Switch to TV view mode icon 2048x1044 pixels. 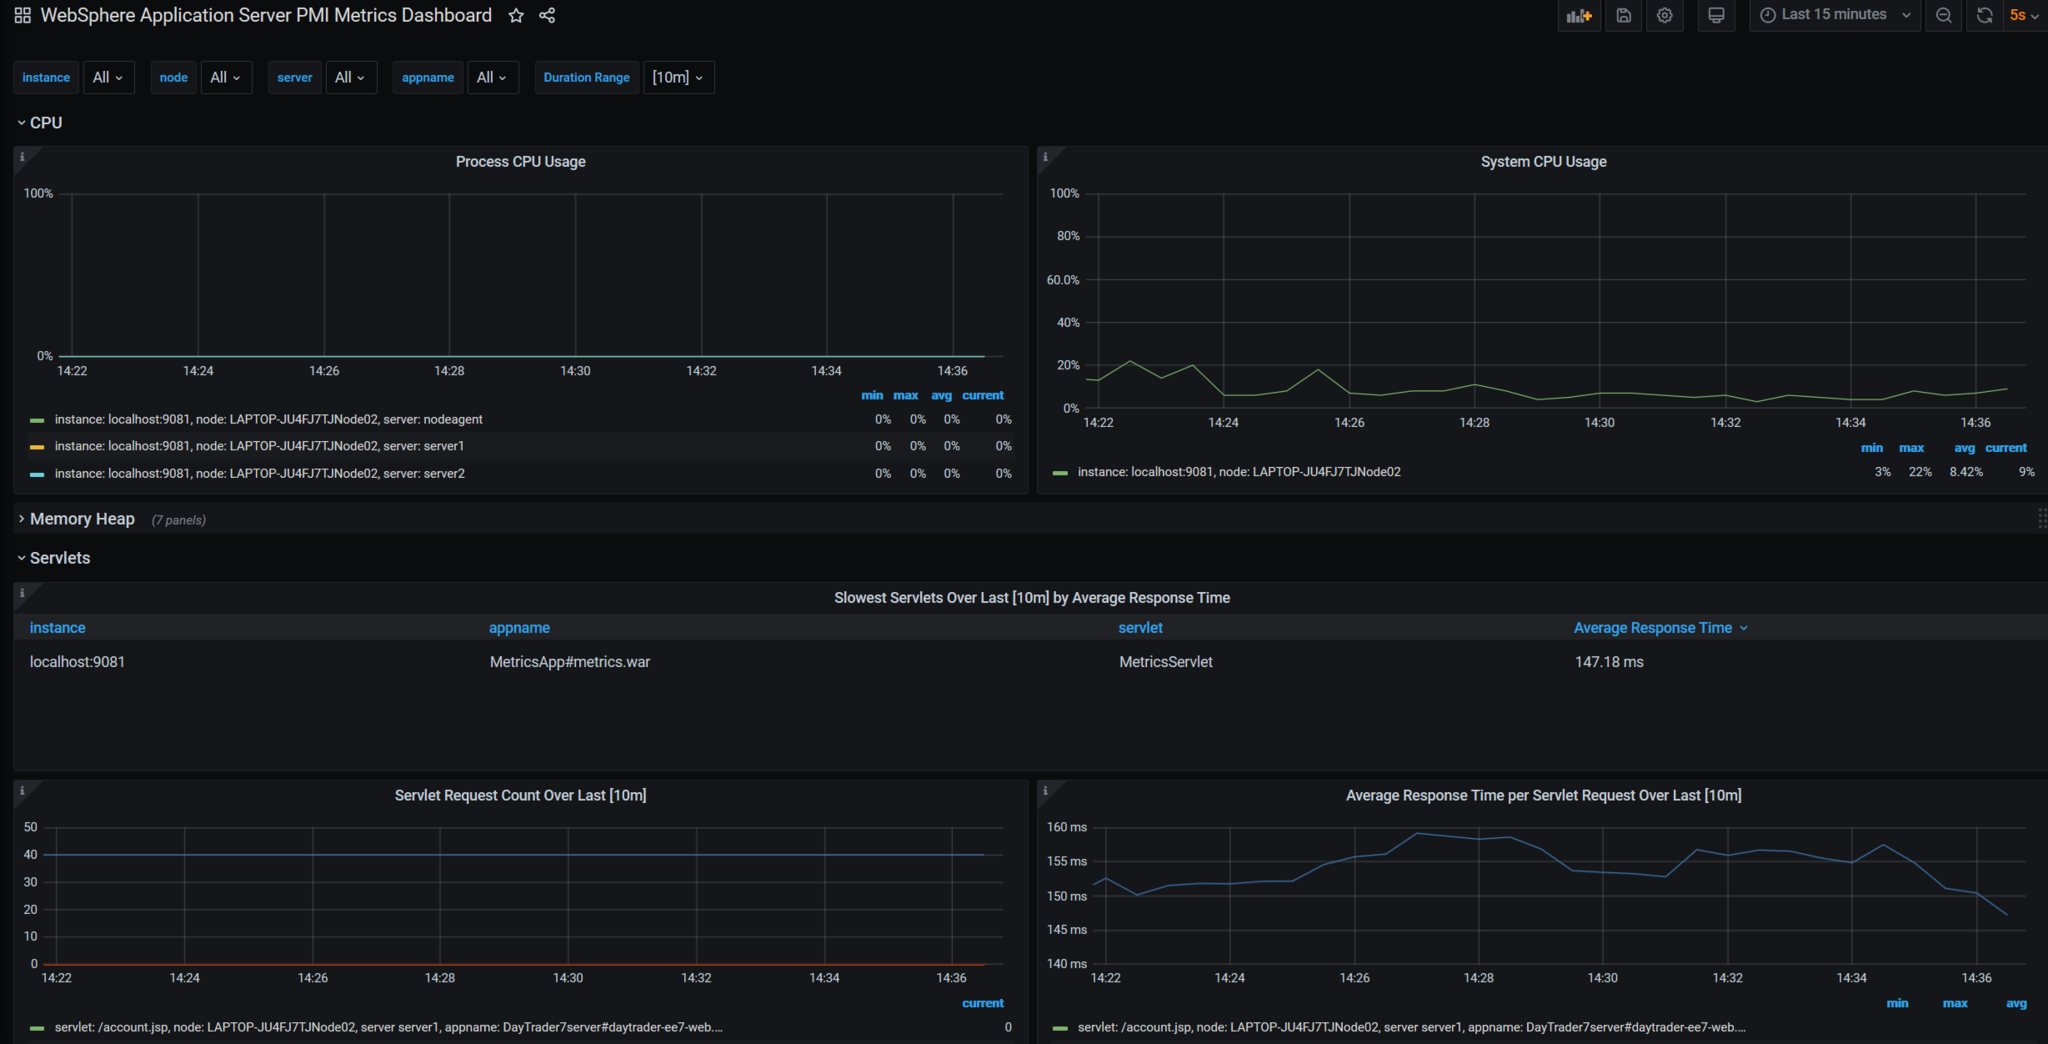pos(1716,15)
